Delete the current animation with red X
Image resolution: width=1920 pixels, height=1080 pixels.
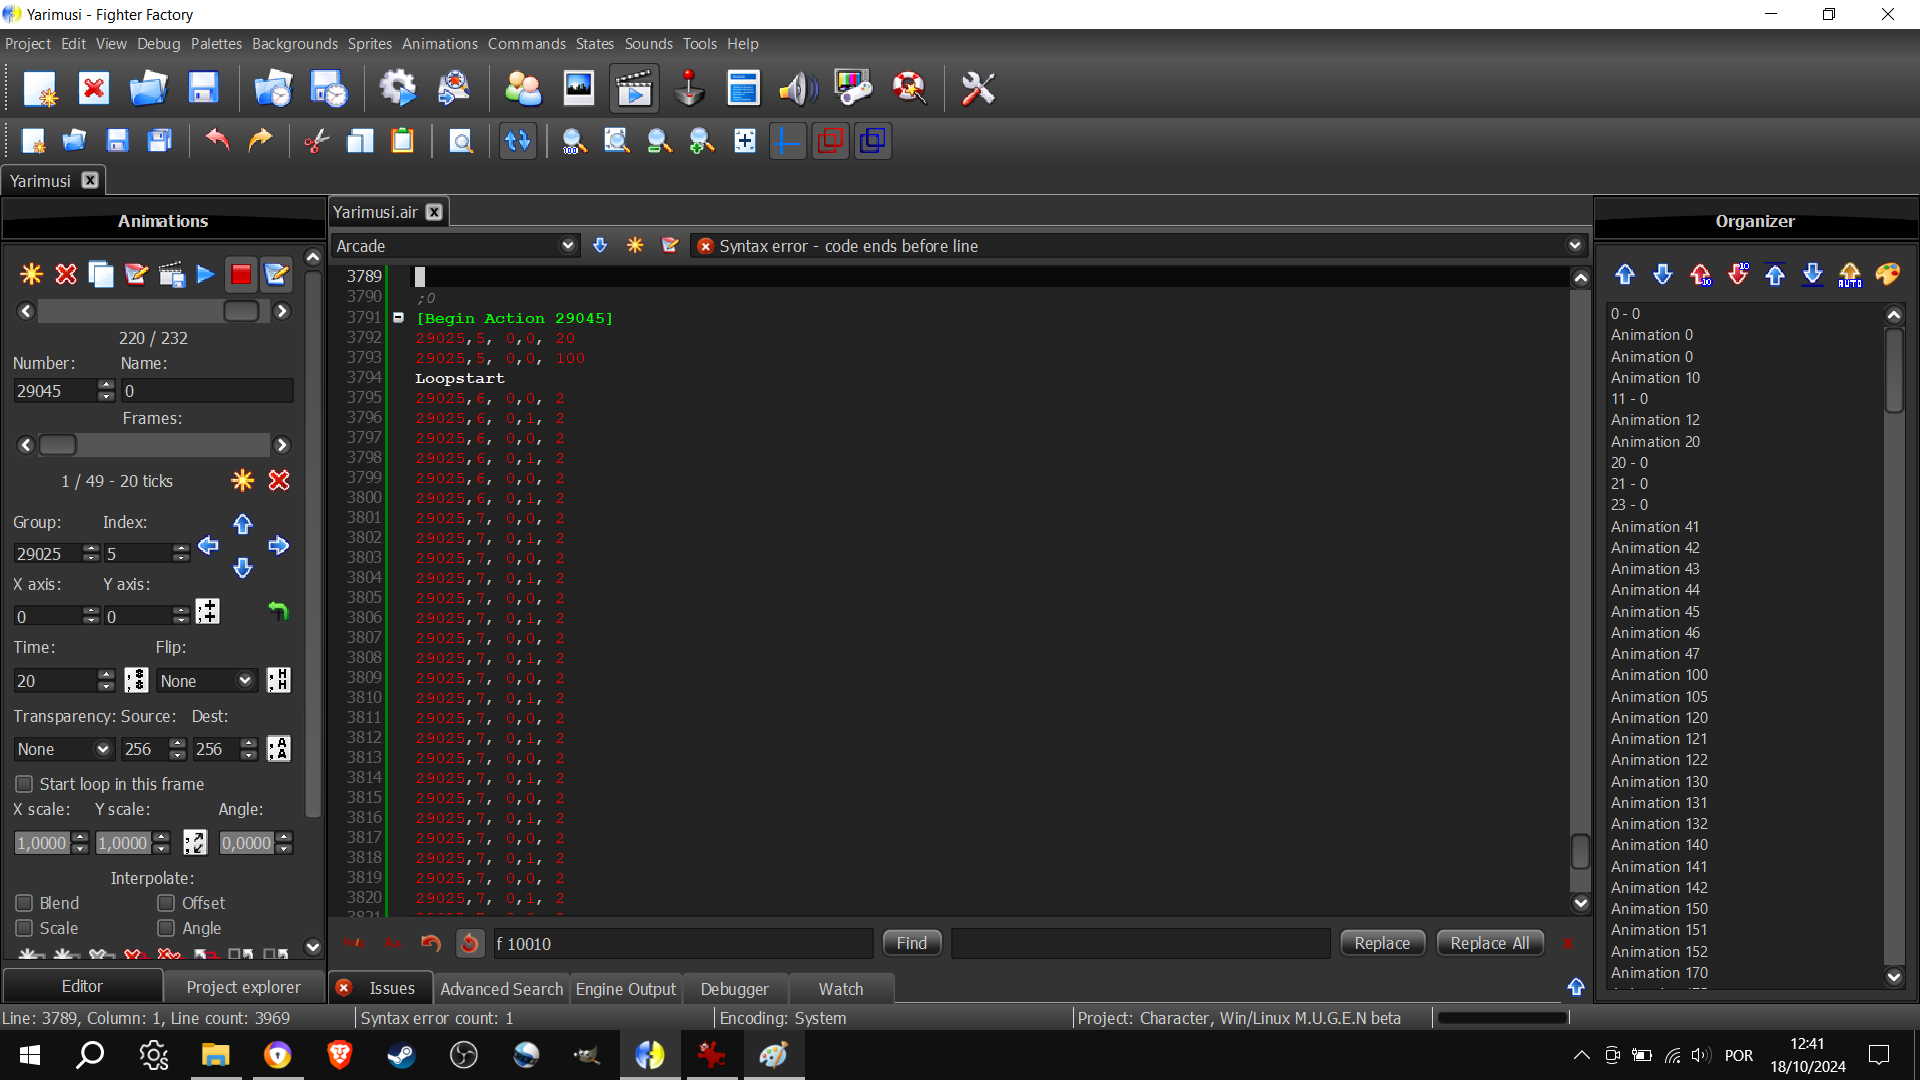[66, 274]
